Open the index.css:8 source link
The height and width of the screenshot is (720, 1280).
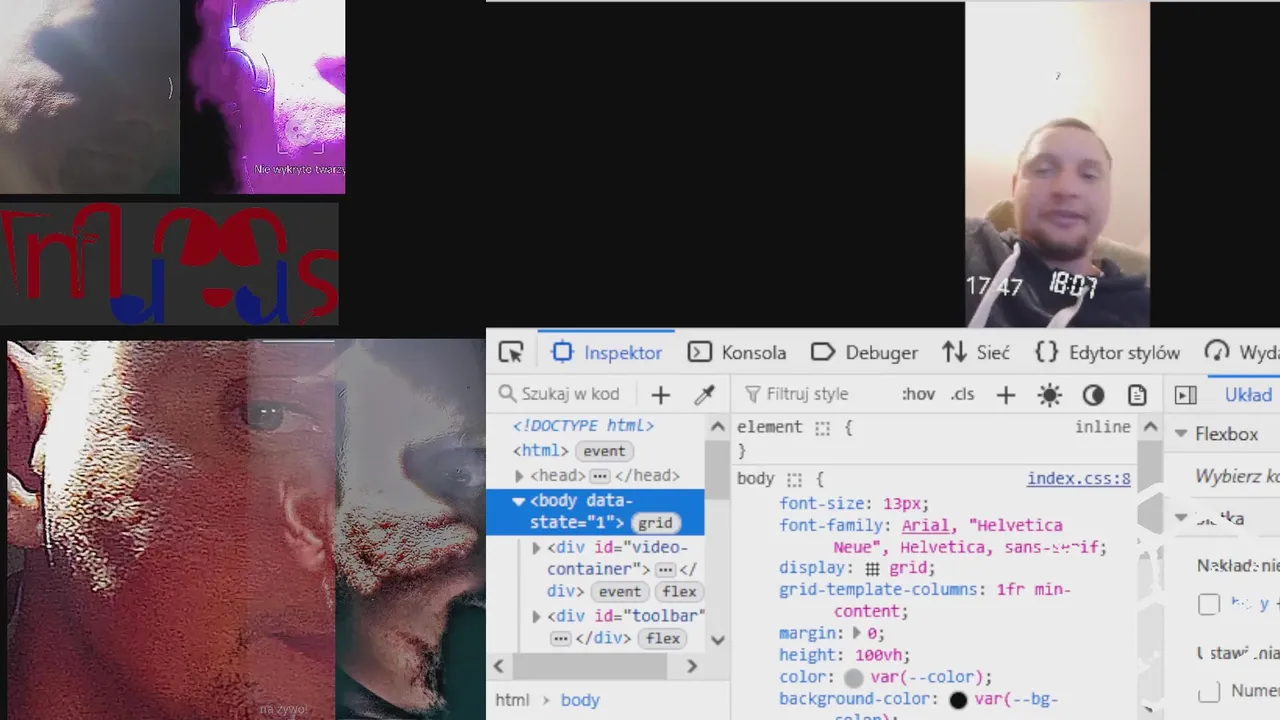pyautogui.click(x=1078, y=479)
